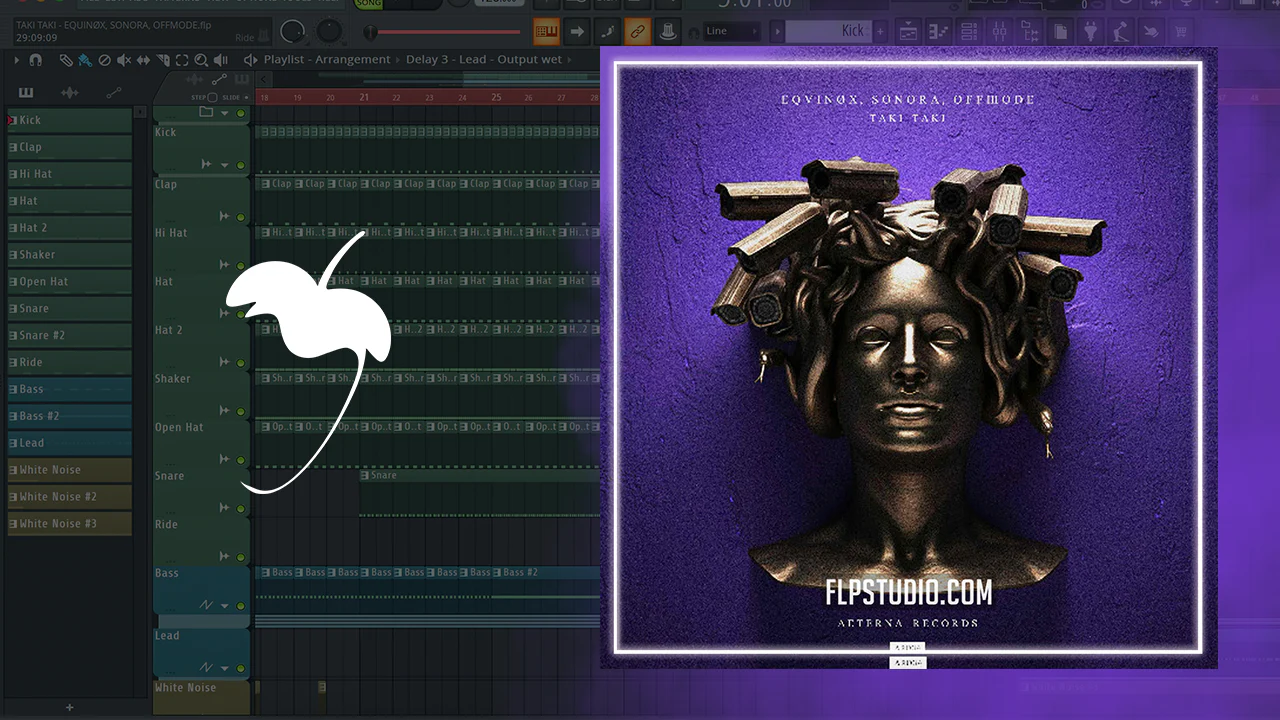Select the Snare #2 pattern in picker
1280x720 pixels.
click(x=70, y=336)
